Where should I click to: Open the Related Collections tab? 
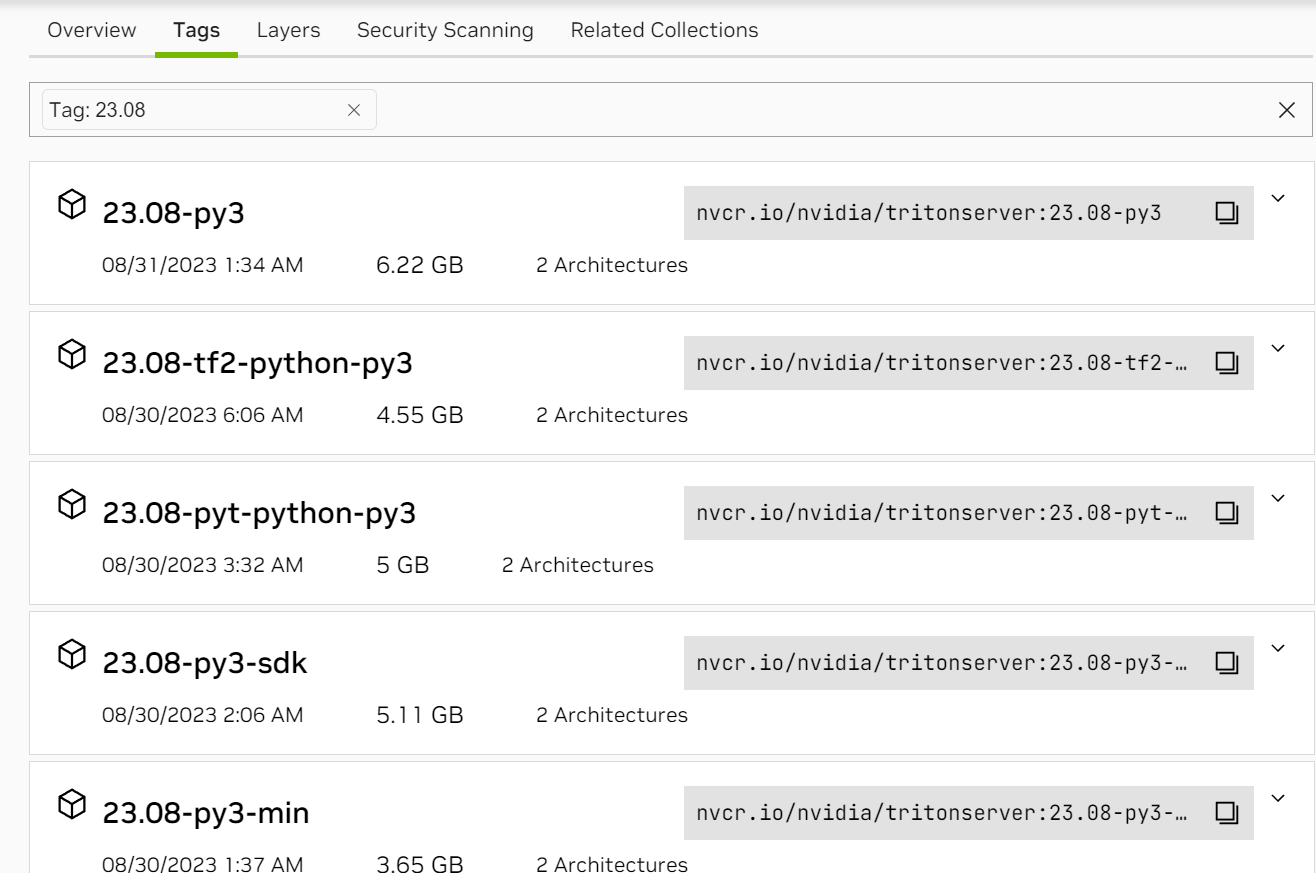(664, 30)
